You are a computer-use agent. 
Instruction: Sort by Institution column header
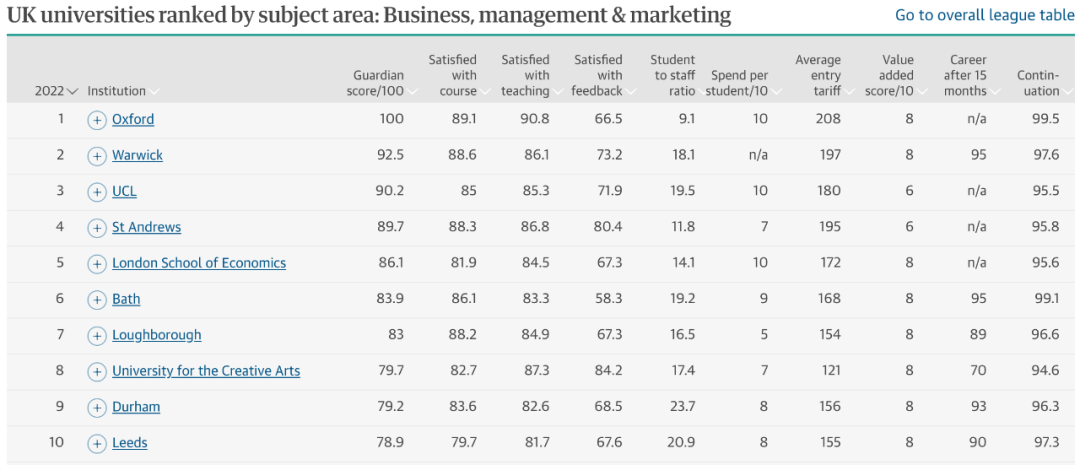click(x=117, y=91)
